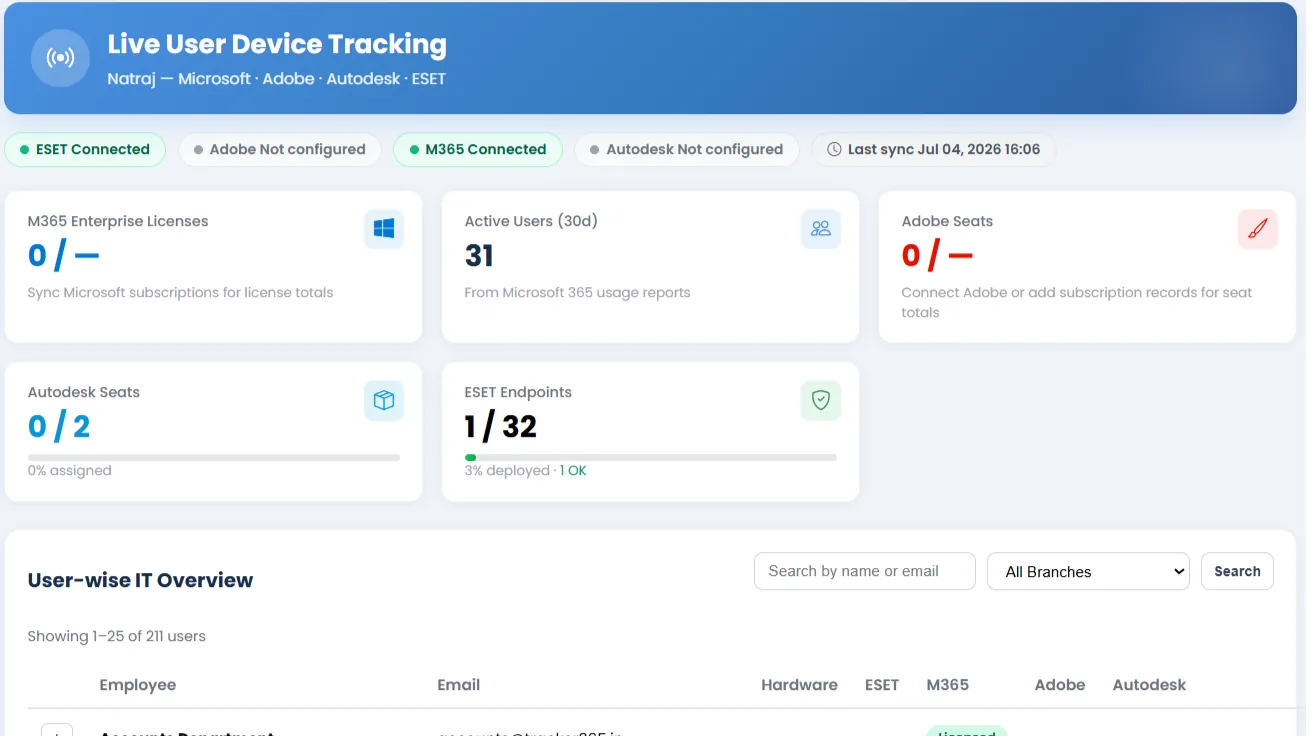1309x736 pixels.
Task: Click the Showing 1–25 of 211 users text
Action: click(117, 636)
